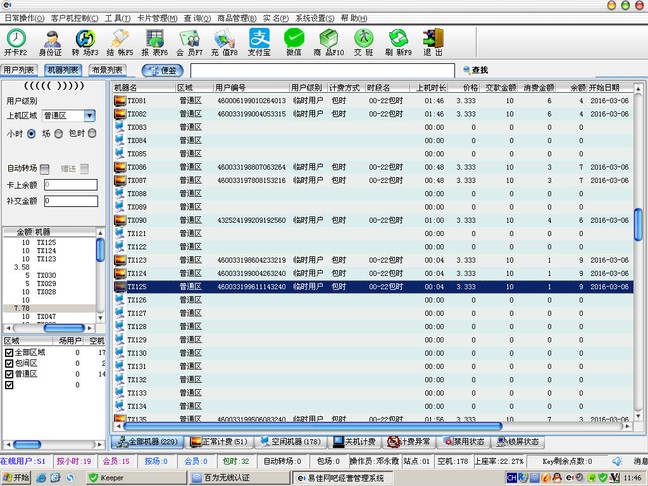The width and height of the screenshot is (648, 486).
Task: Click the 便签 note button
Action: click(163, 71)
